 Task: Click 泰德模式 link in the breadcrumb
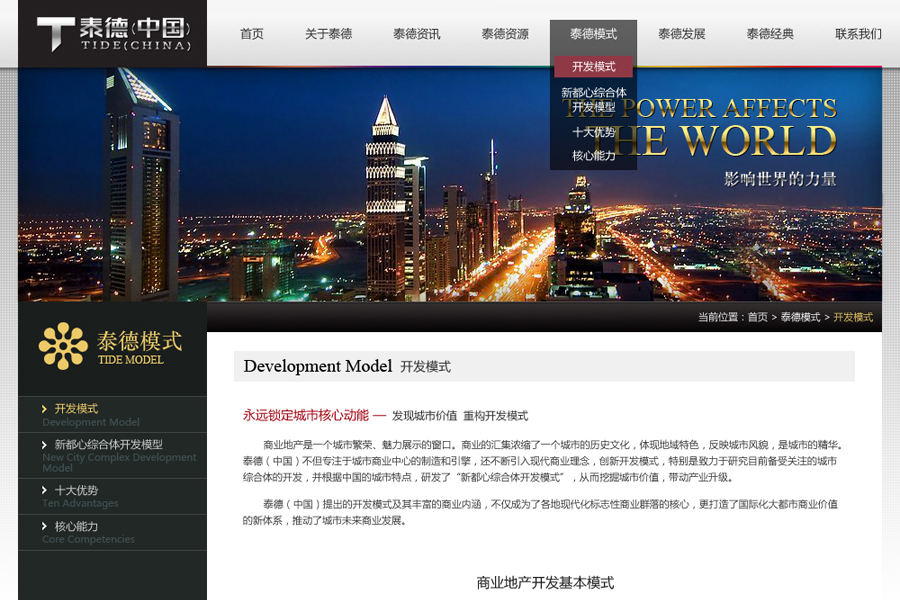[x=800, y=317]
